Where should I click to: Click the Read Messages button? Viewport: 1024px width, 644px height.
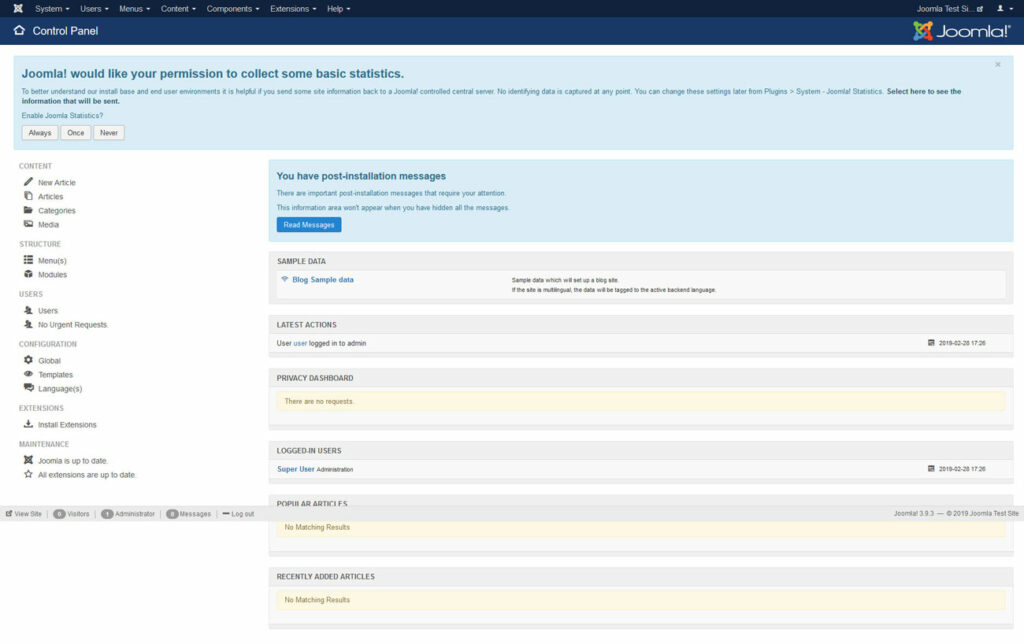pos(309,225)
